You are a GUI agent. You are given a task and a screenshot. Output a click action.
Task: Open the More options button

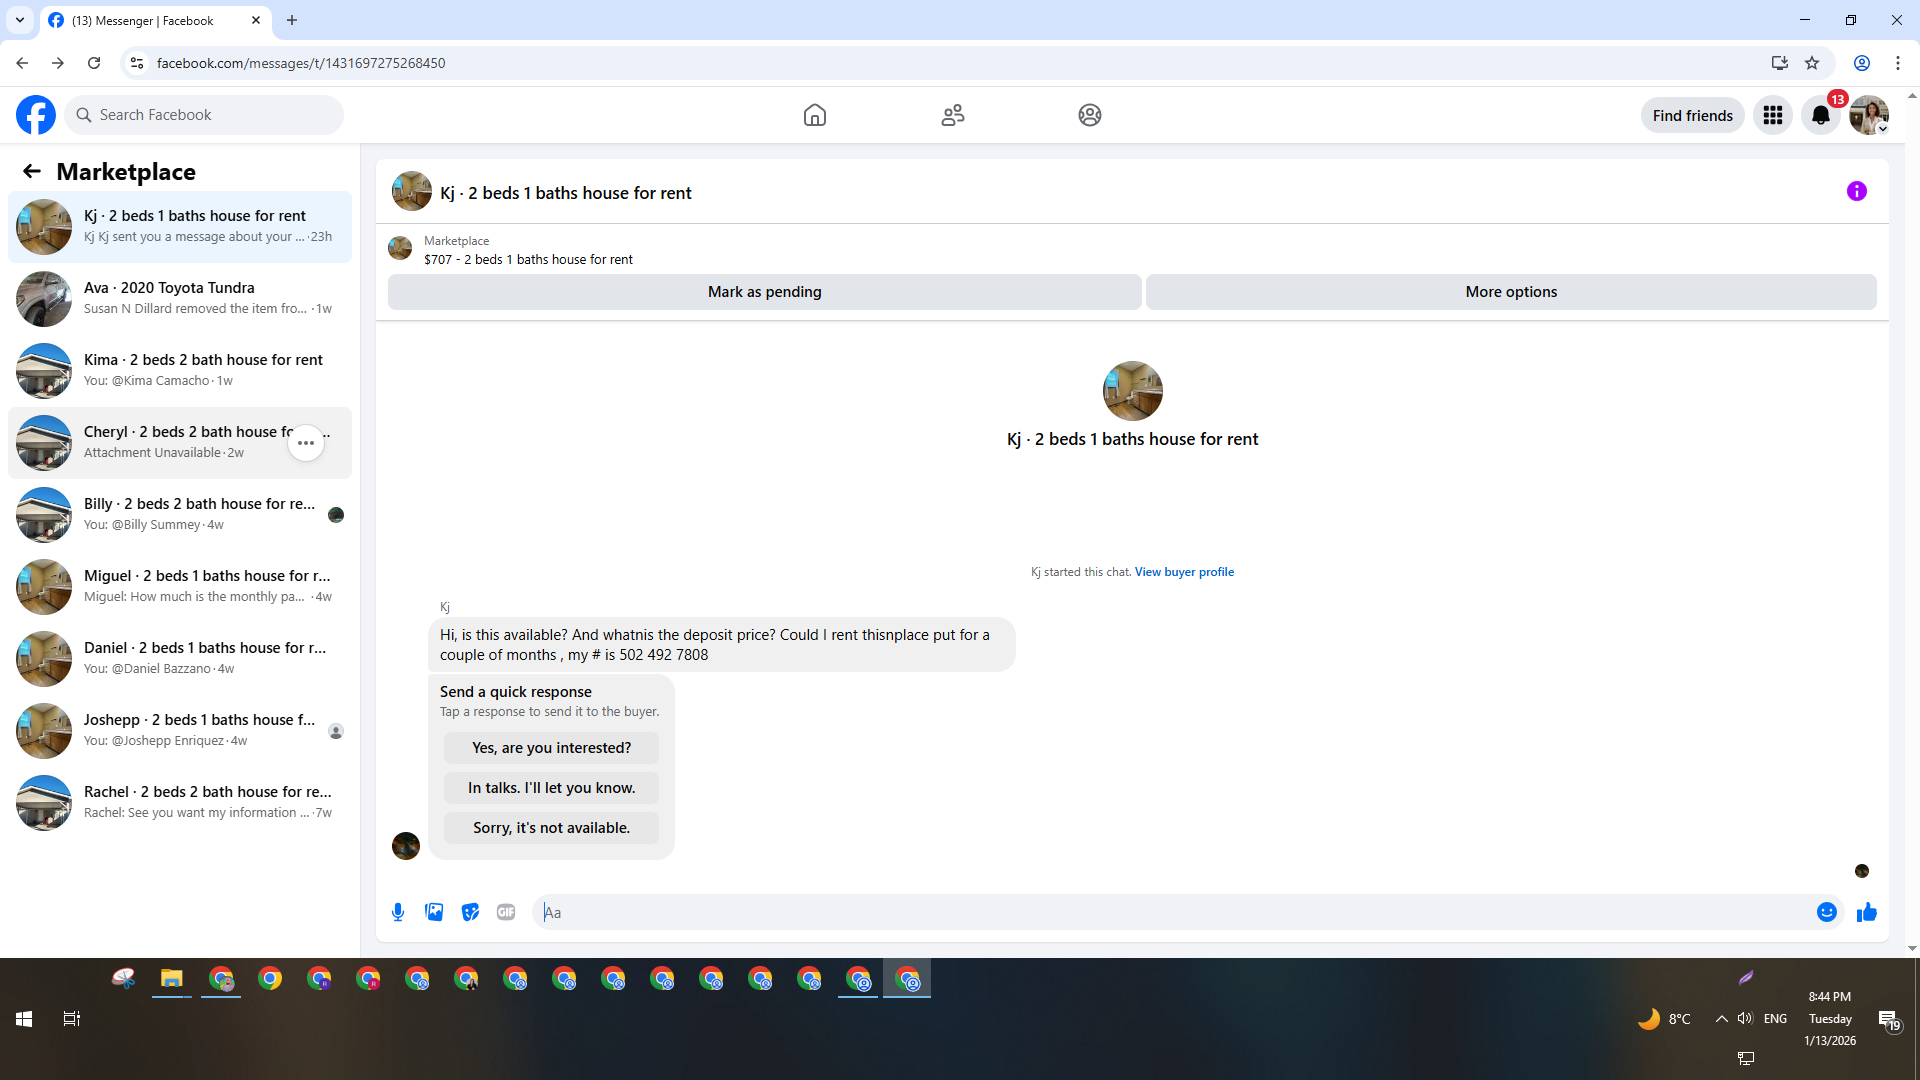point(1510,292)
